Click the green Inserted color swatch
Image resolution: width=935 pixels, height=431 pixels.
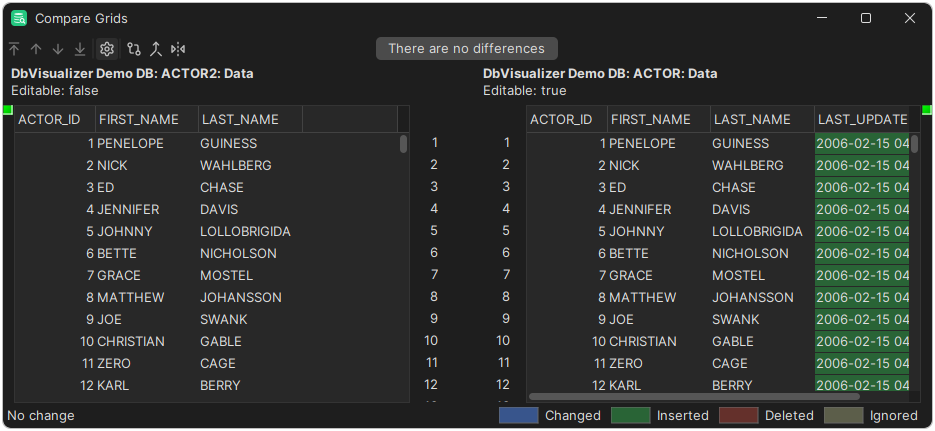(x=631, y=416)
